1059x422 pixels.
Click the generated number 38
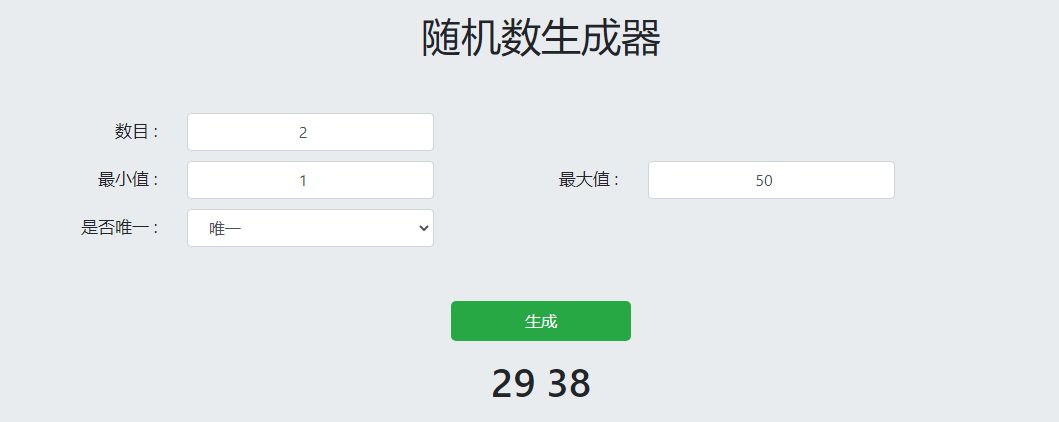click(x=569, y=384)
